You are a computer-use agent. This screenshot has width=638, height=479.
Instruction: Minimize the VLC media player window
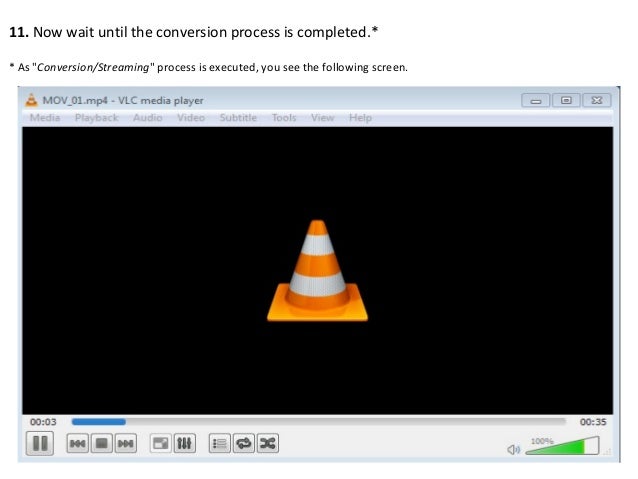(x=536, y=100)
